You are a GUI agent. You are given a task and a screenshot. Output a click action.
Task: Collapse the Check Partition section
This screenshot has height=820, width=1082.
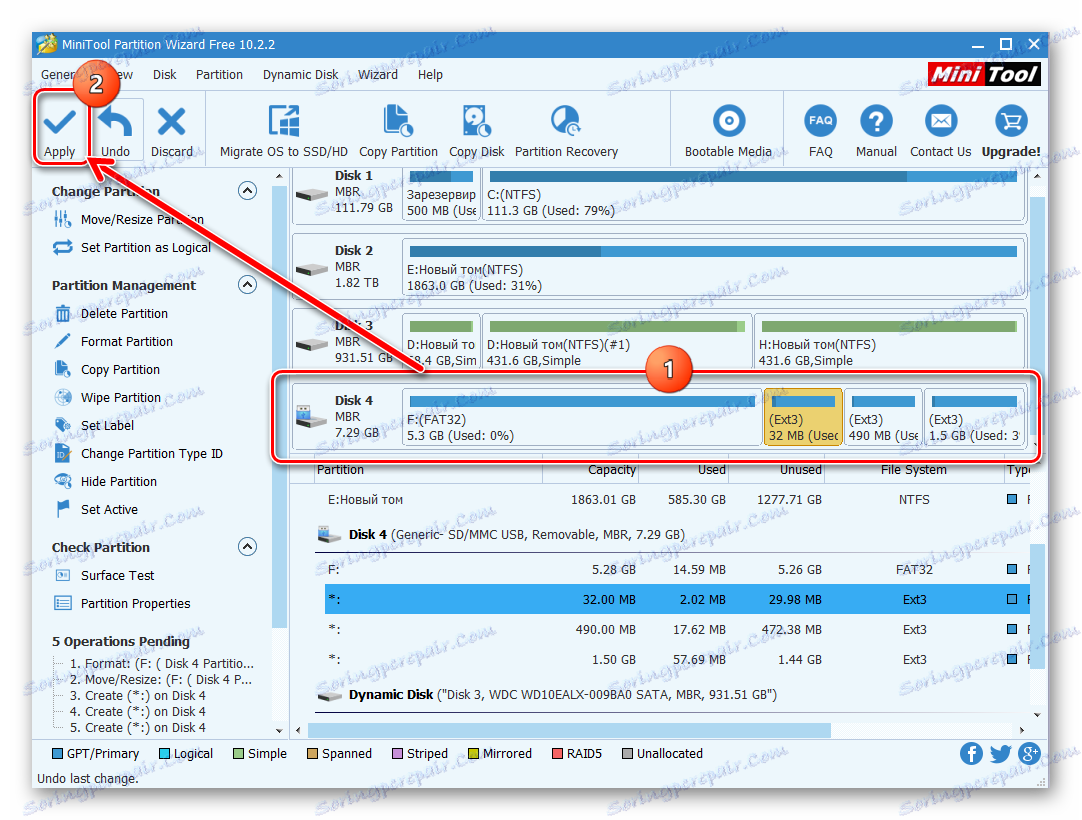tap(247, 547)
